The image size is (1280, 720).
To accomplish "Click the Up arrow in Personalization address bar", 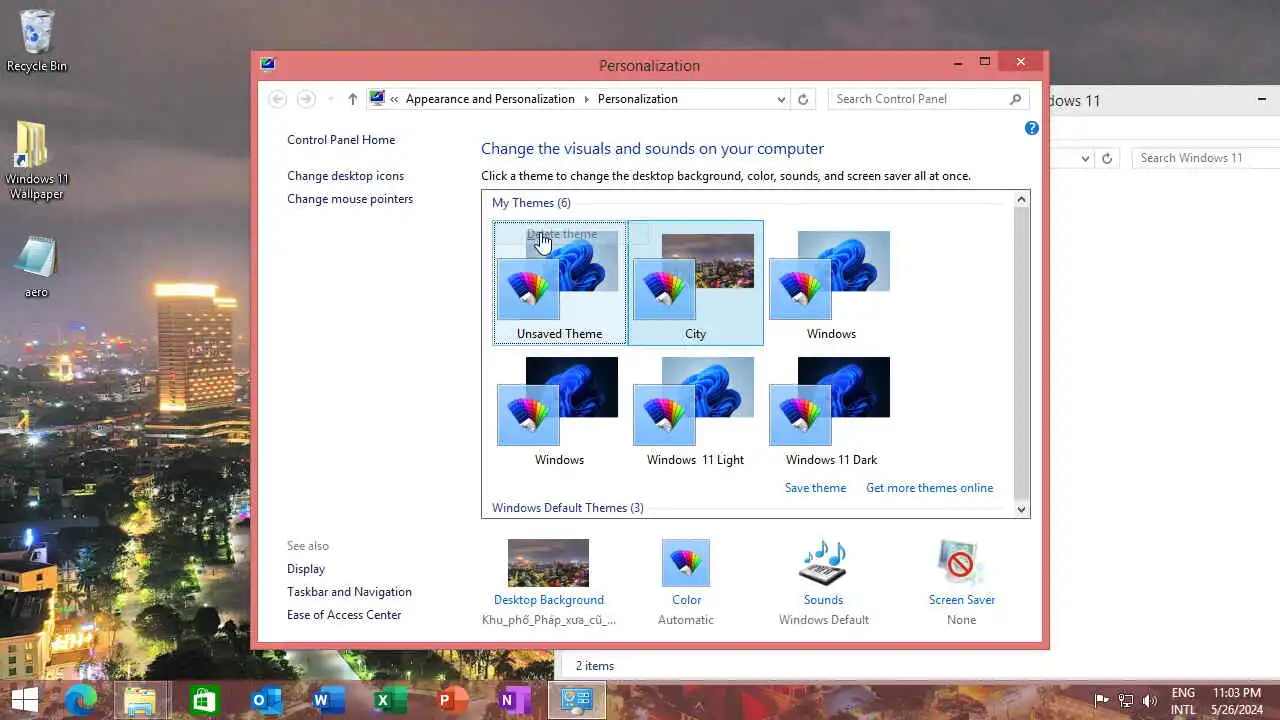I will [352, 99].
